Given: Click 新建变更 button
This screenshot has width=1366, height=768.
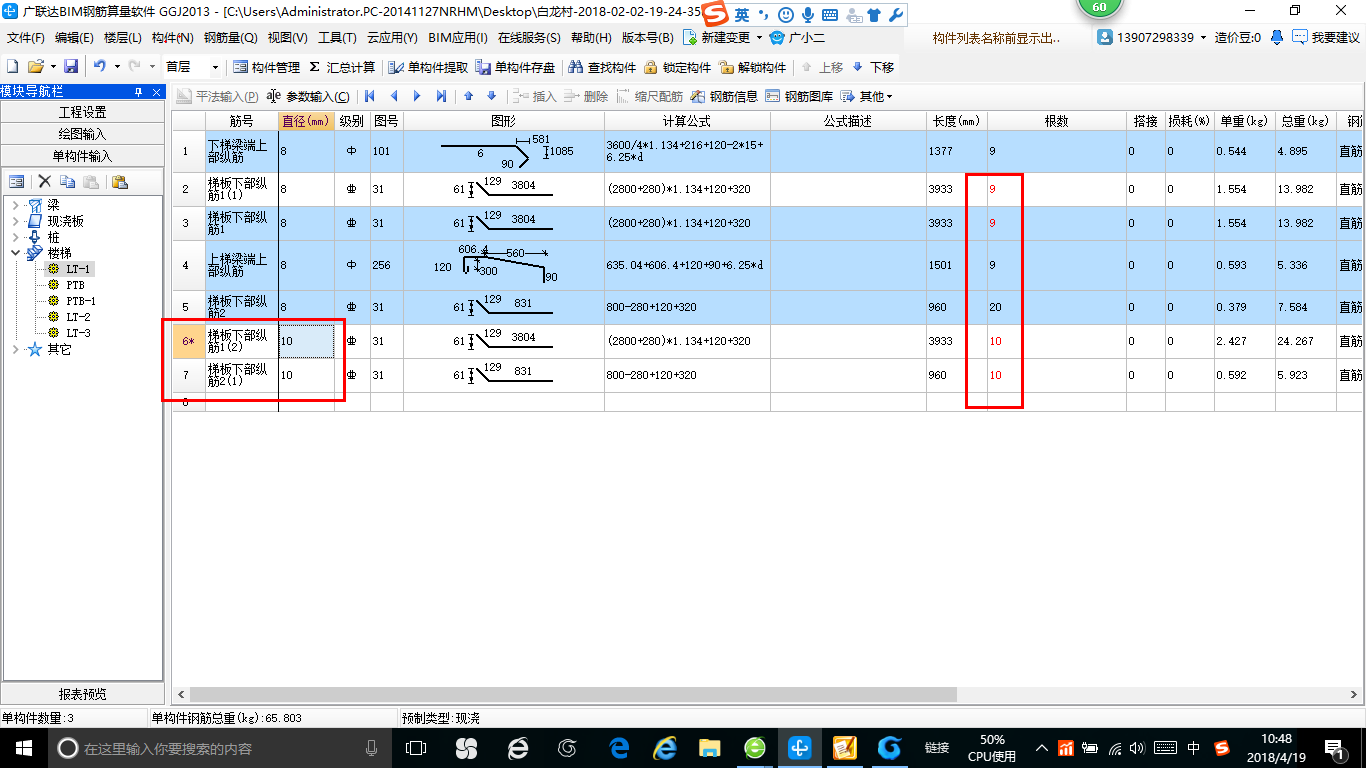Looking at the screenshot, I should point(724,38).
